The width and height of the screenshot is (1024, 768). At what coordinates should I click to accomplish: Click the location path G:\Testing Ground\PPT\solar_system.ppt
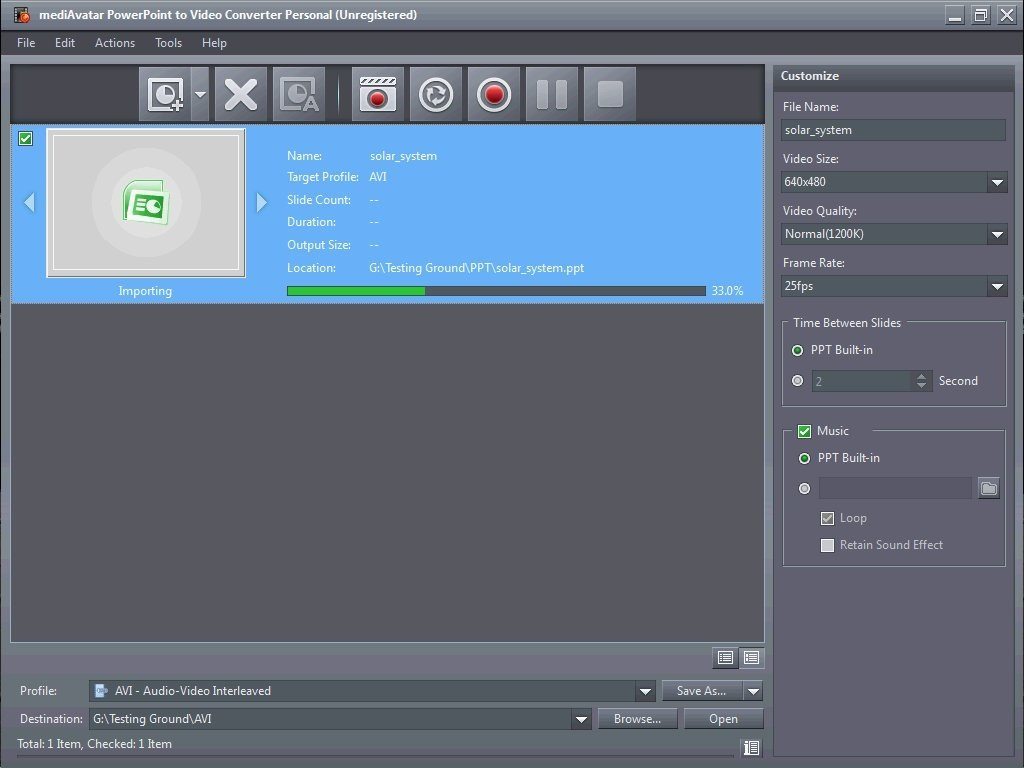(x=476, y=268)
